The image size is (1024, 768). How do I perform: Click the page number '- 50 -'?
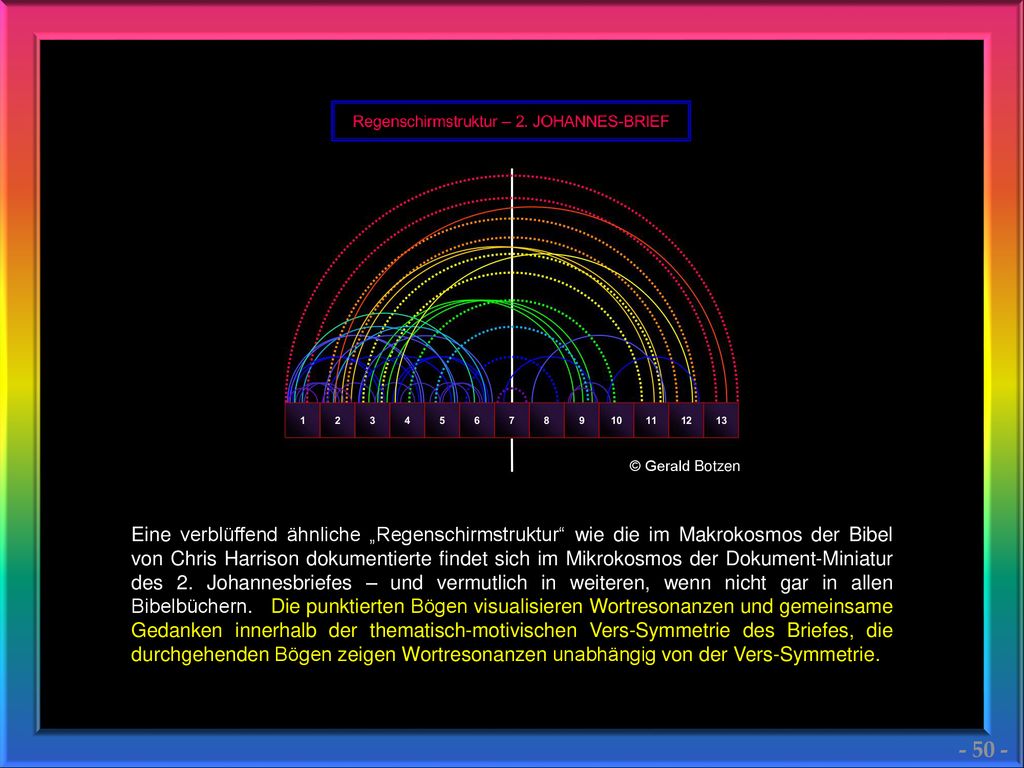click(983, 749)
